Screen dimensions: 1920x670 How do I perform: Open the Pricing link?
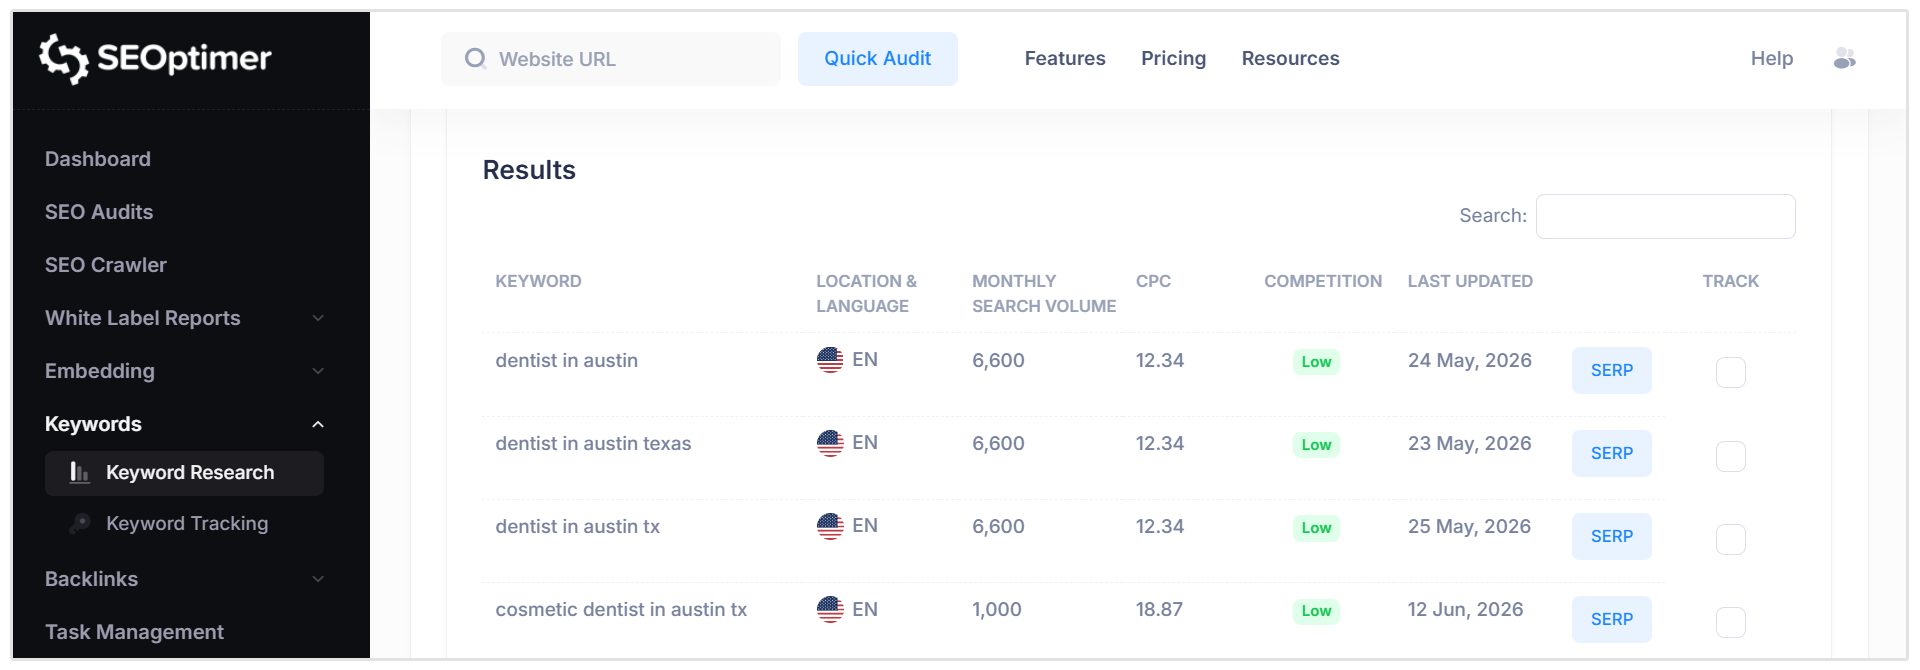[x=1173, y=58]
